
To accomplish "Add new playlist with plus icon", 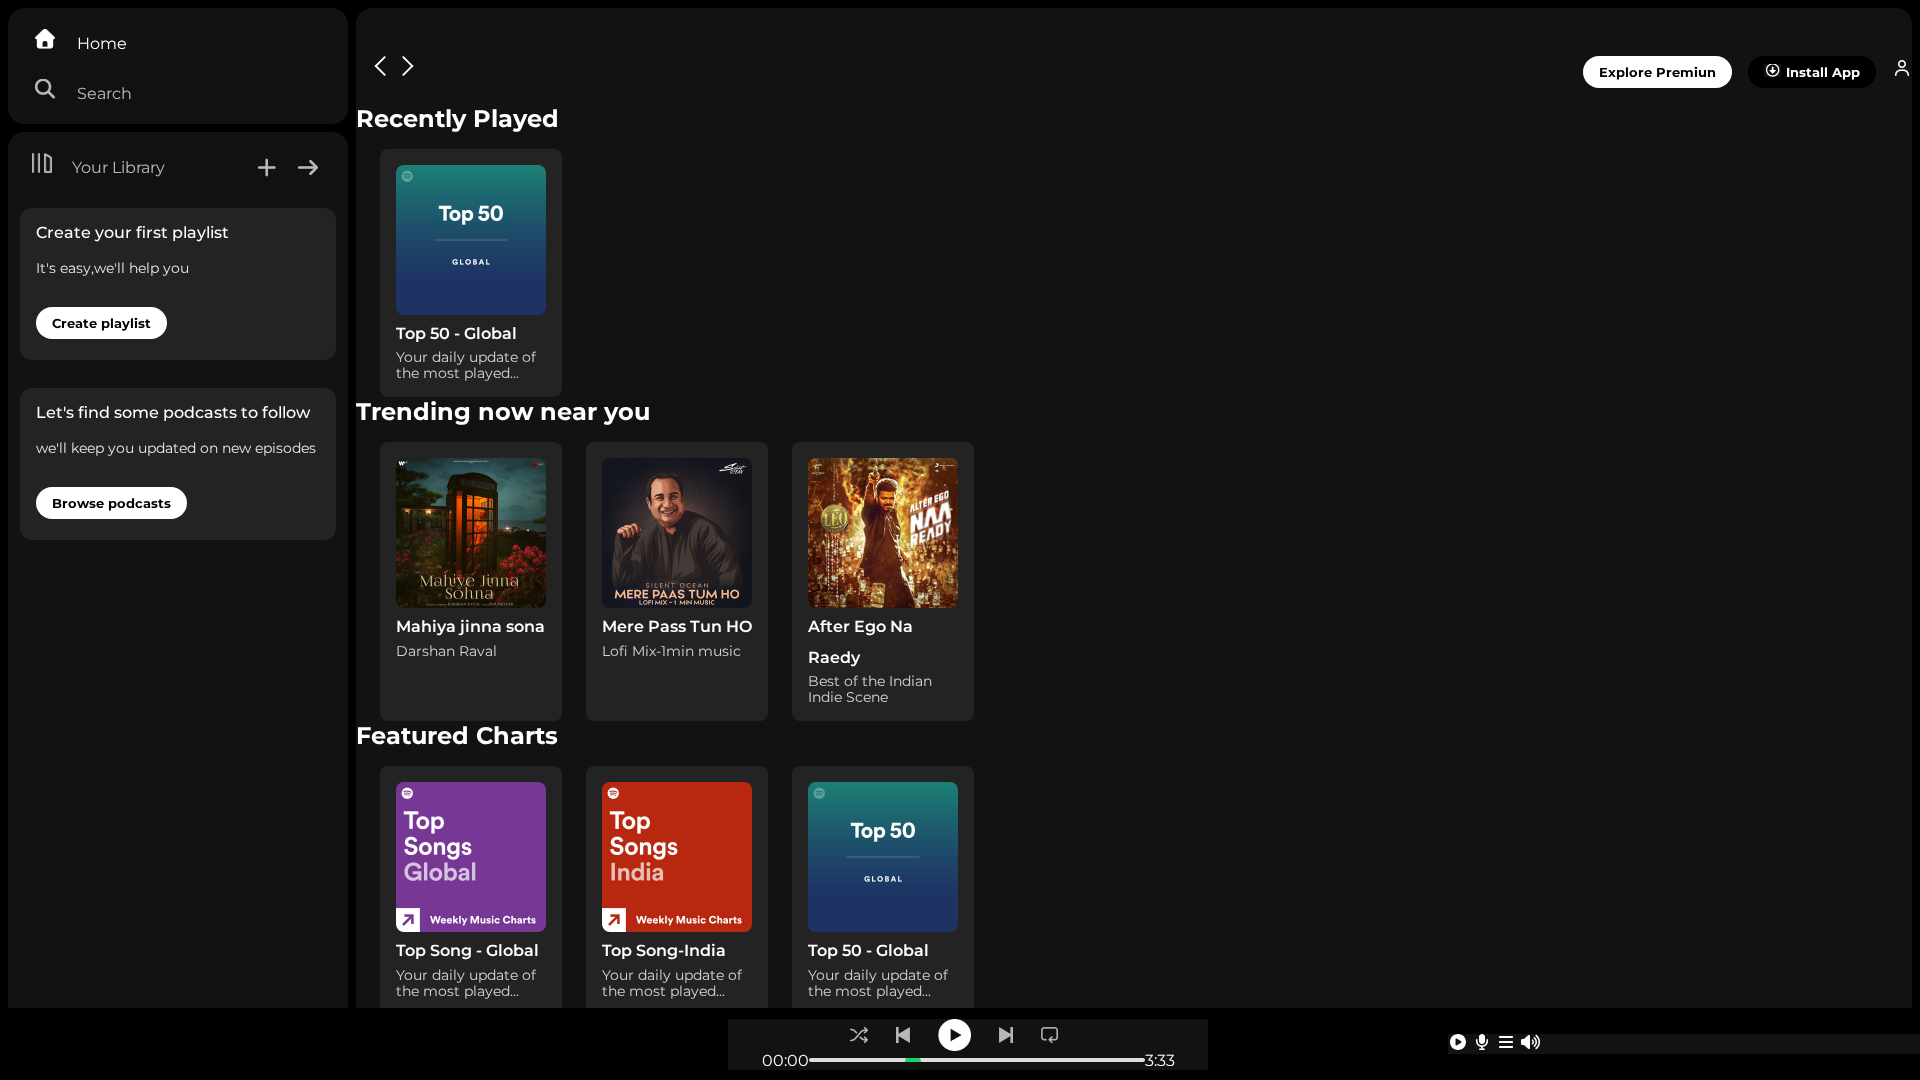I will coord(266,168).
